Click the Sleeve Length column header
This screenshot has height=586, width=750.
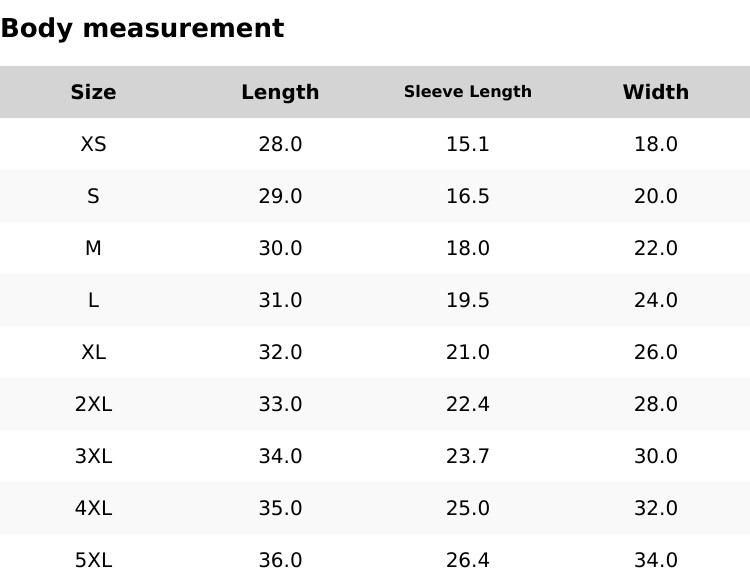(468, 92)
